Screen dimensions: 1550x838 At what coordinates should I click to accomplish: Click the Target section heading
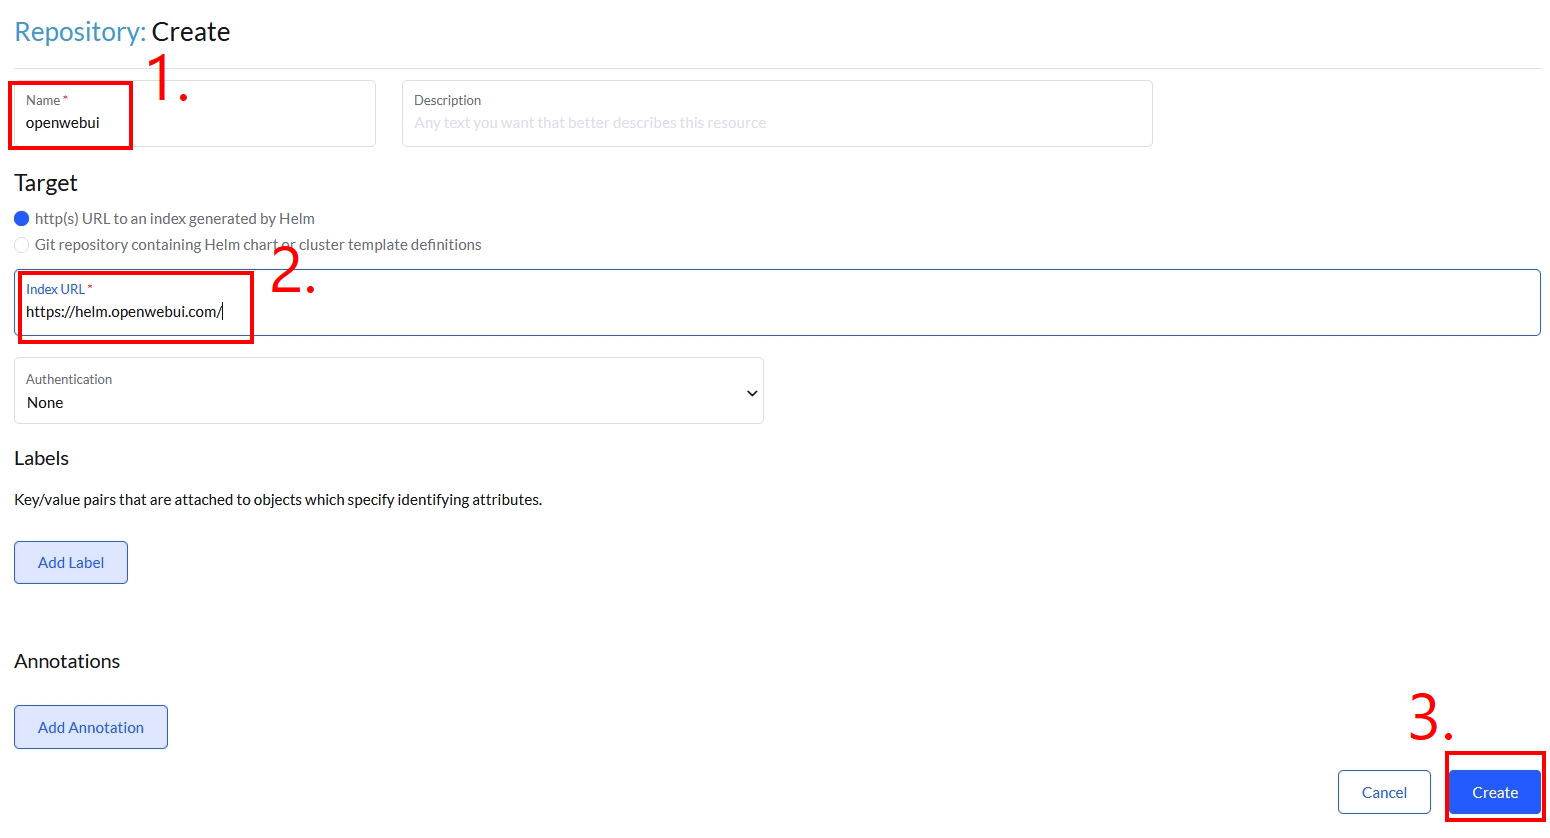coord(46,183)
